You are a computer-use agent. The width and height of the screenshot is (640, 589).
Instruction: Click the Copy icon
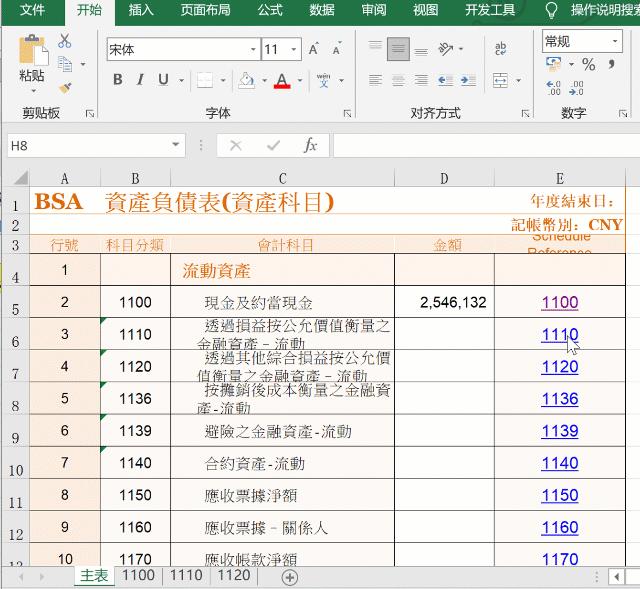point(65,64)
